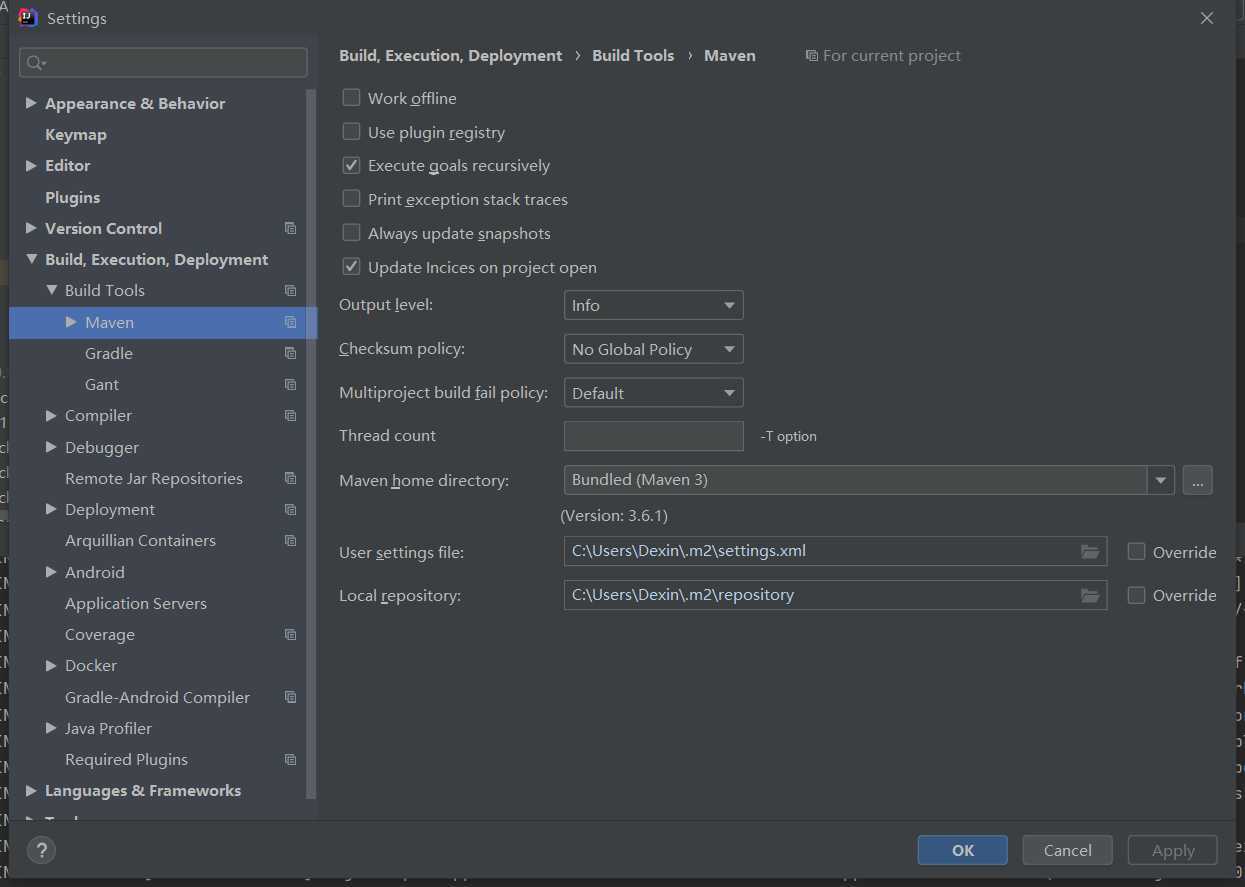
Task: Check Override for Local repository
Action: 1136,595
